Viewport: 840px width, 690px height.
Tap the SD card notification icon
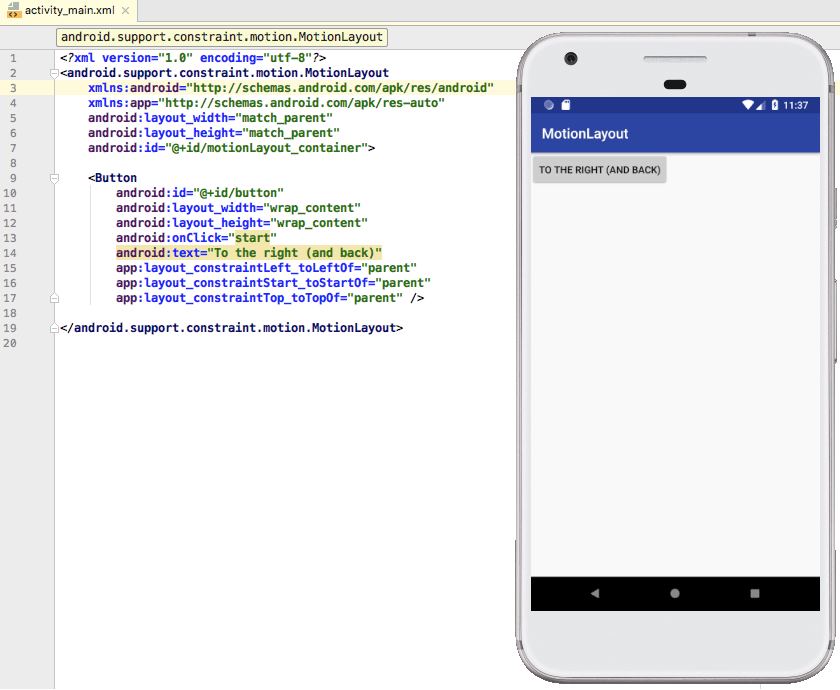(566, 105)
